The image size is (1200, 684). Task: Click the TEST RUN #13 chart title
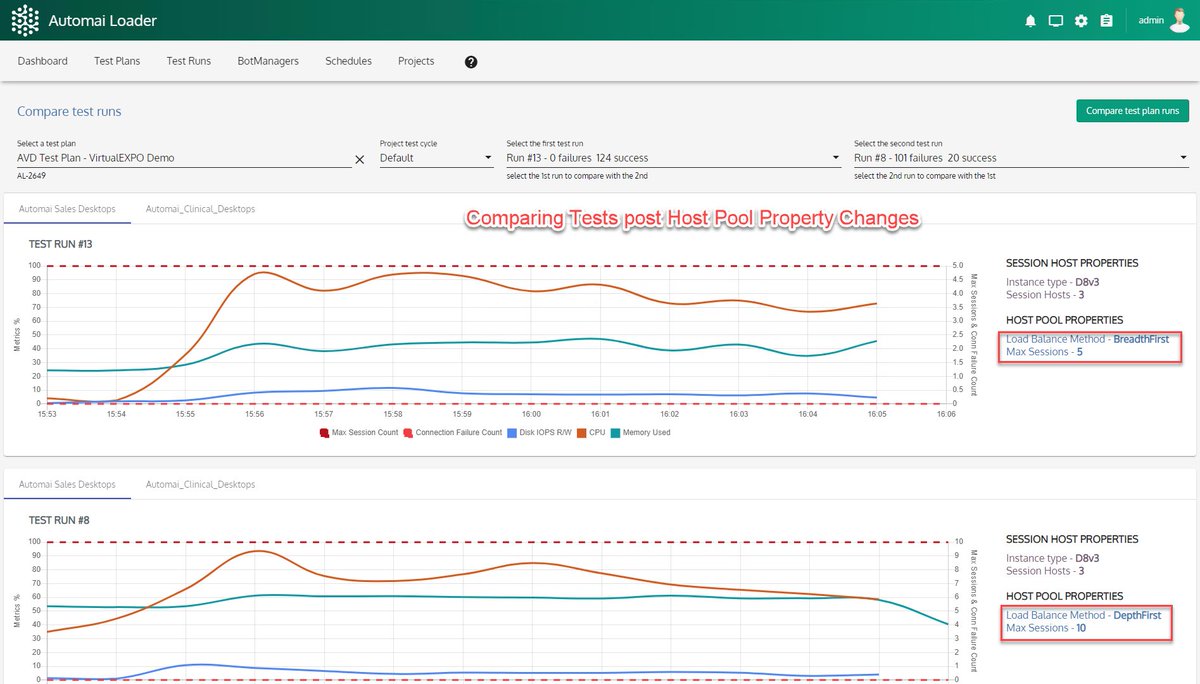pos(61,244)
